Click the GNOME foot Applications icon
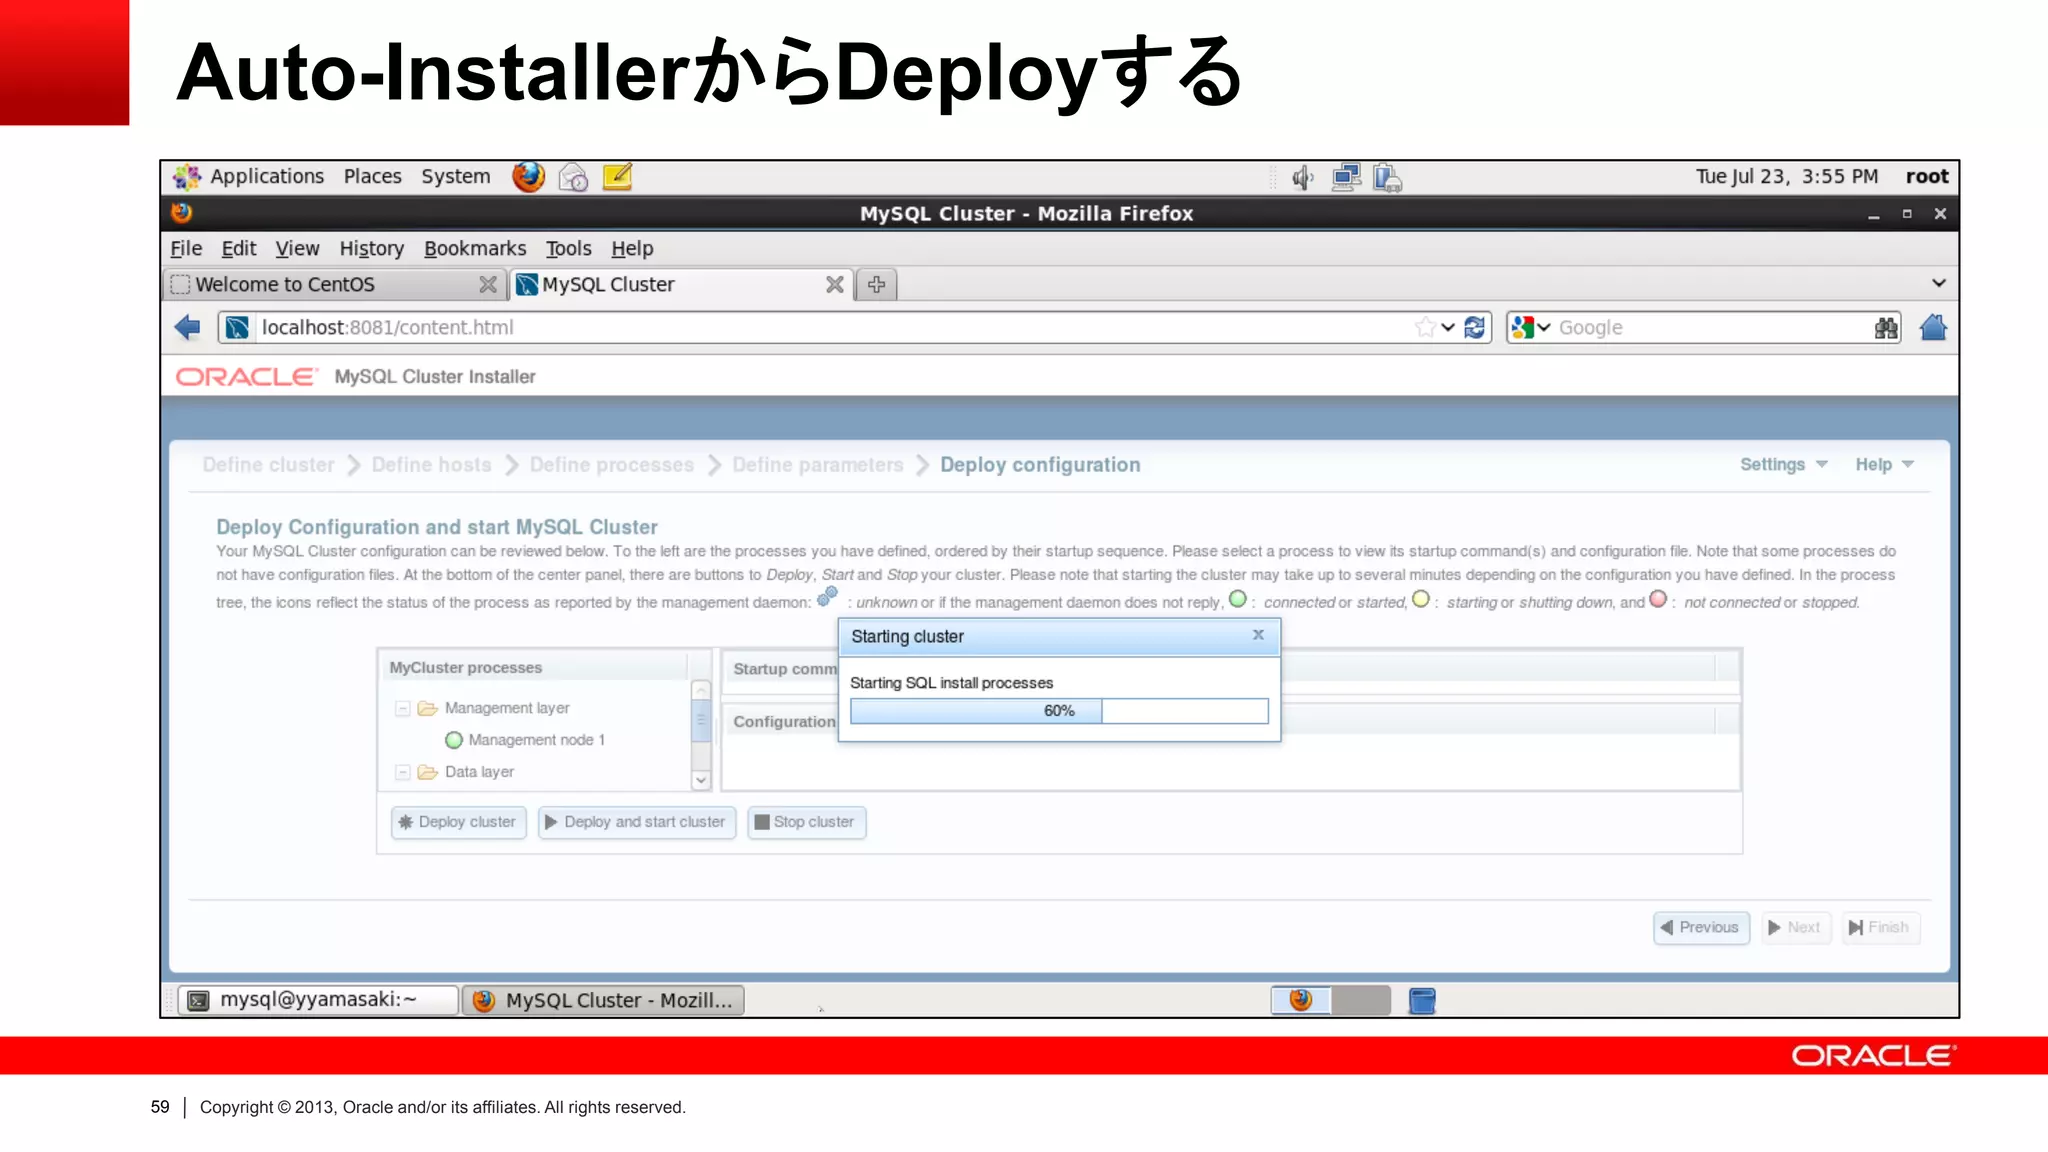 pos(187,177)
